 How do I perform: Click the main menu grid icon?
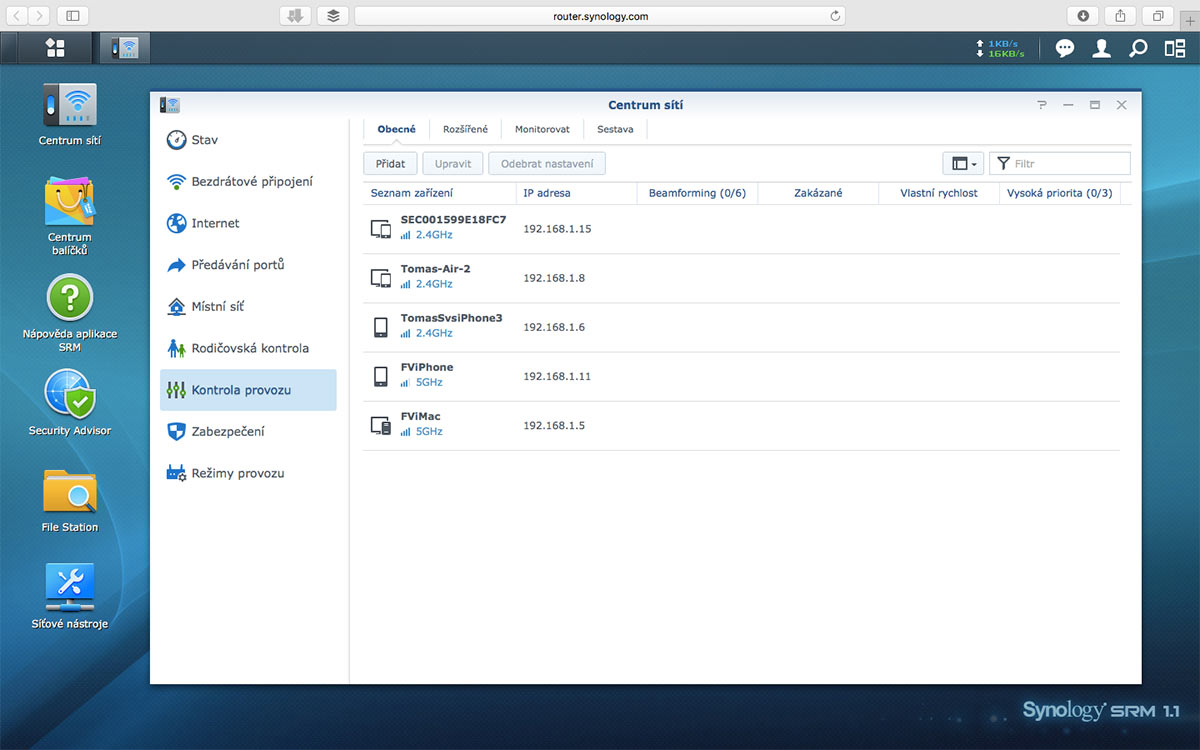pyautogui.click(x=55, y=48)
